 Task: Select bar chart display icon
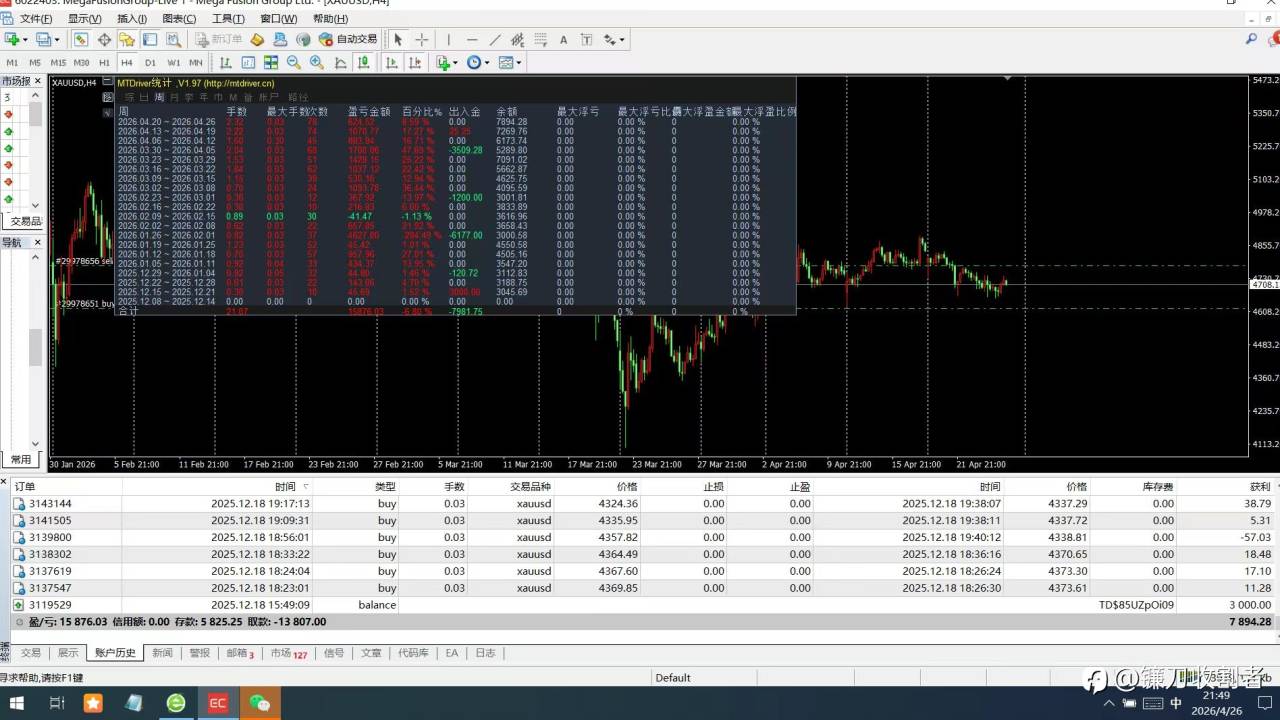pyautogui.click(x=225, y=62)
